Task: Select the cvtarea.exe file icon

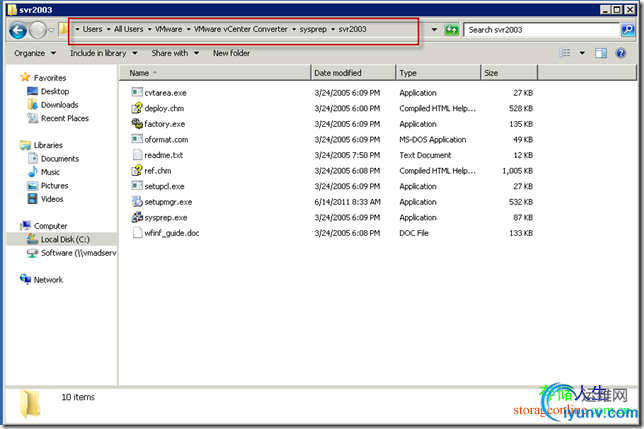Action: coord(137,92)
